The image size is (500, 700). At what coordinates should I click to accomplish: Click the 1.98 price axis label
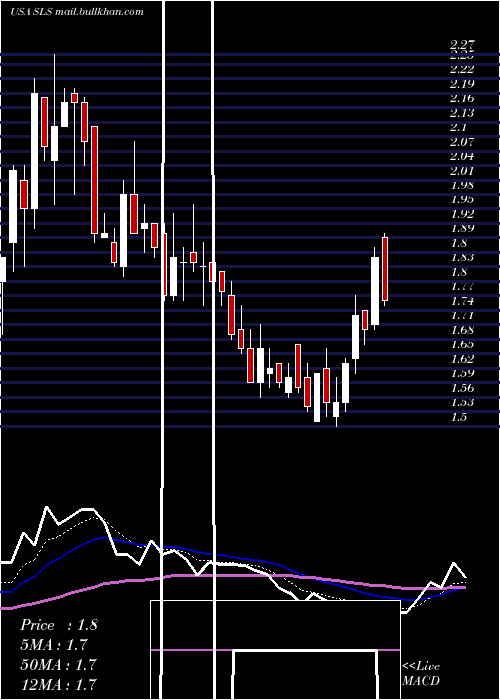462,185
